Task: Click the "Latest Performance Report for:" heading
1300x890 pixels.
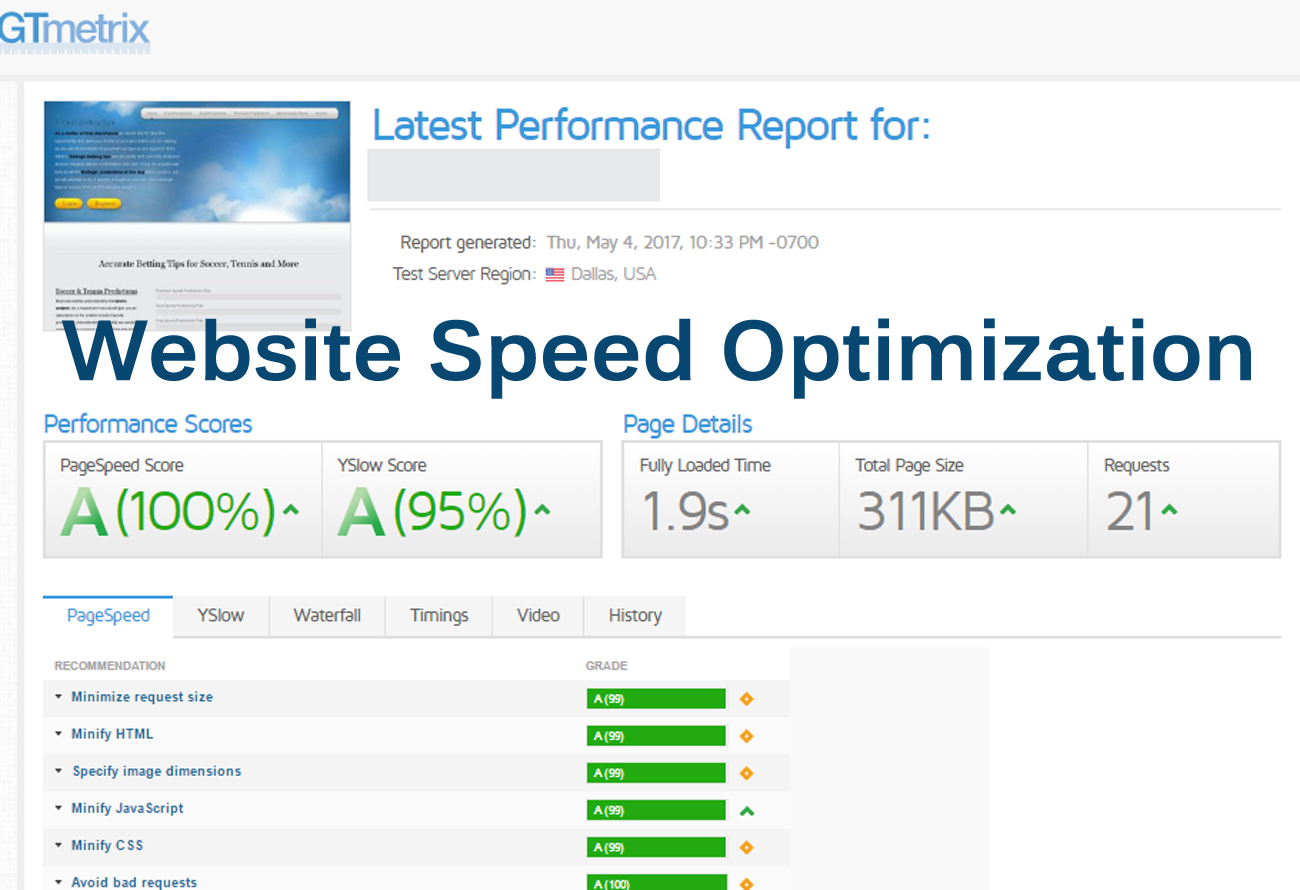Action: (x=651, y=126)
